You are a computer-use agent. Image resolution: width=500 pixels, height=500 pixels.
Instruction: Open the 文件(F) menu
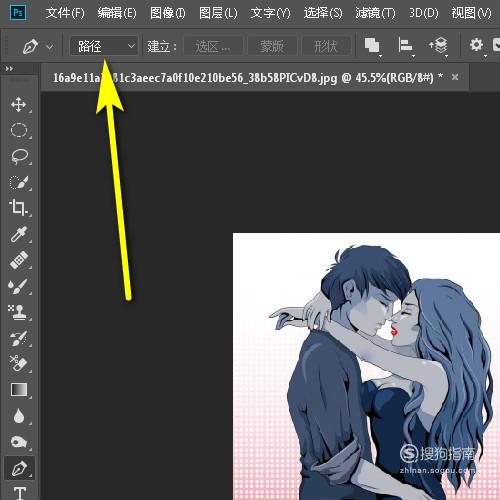pos(65,13)
